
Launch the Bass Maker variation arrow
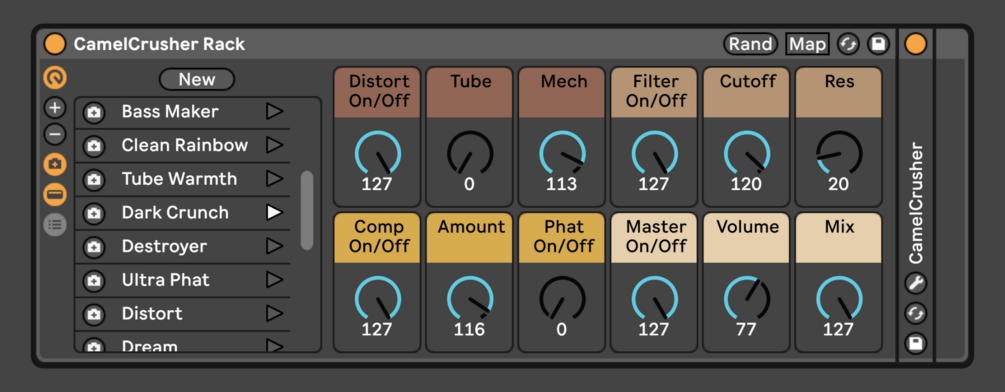[274, 111]
